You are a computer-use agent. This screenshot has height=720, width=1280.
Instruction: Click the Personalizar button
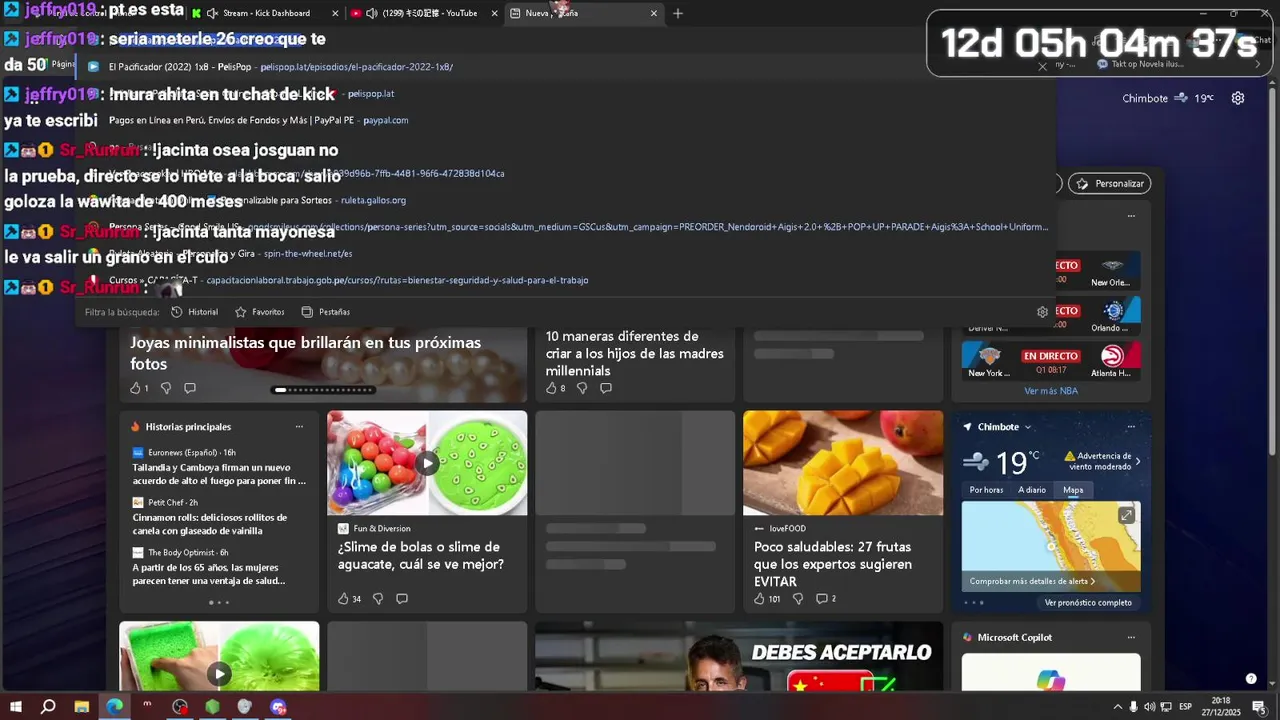(x=1109, y=184)
